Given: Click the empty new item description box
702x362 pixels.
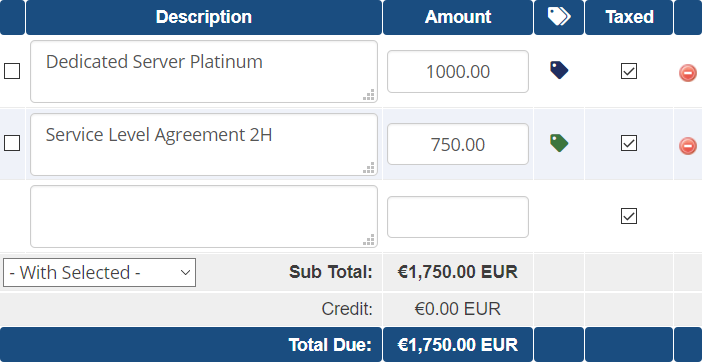Looking at the screenshot, I should [204, 217].
